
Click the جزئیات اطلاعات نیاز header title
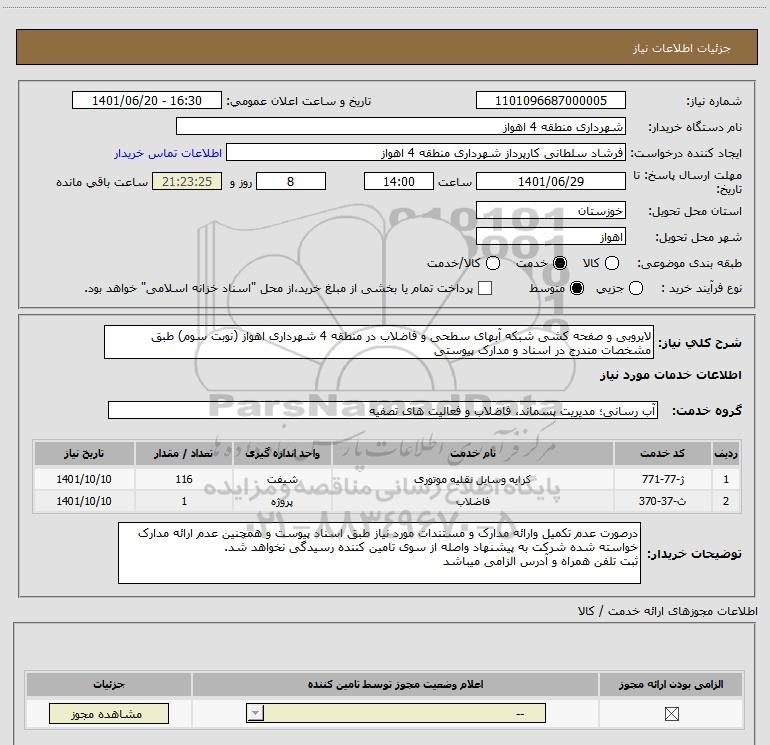pos(681,48)
